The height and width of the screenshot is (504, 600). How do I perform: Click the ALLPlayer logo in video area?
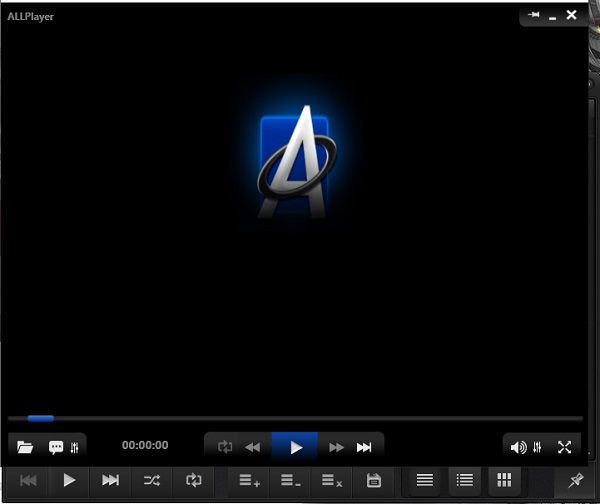click(x=296, y=162)
